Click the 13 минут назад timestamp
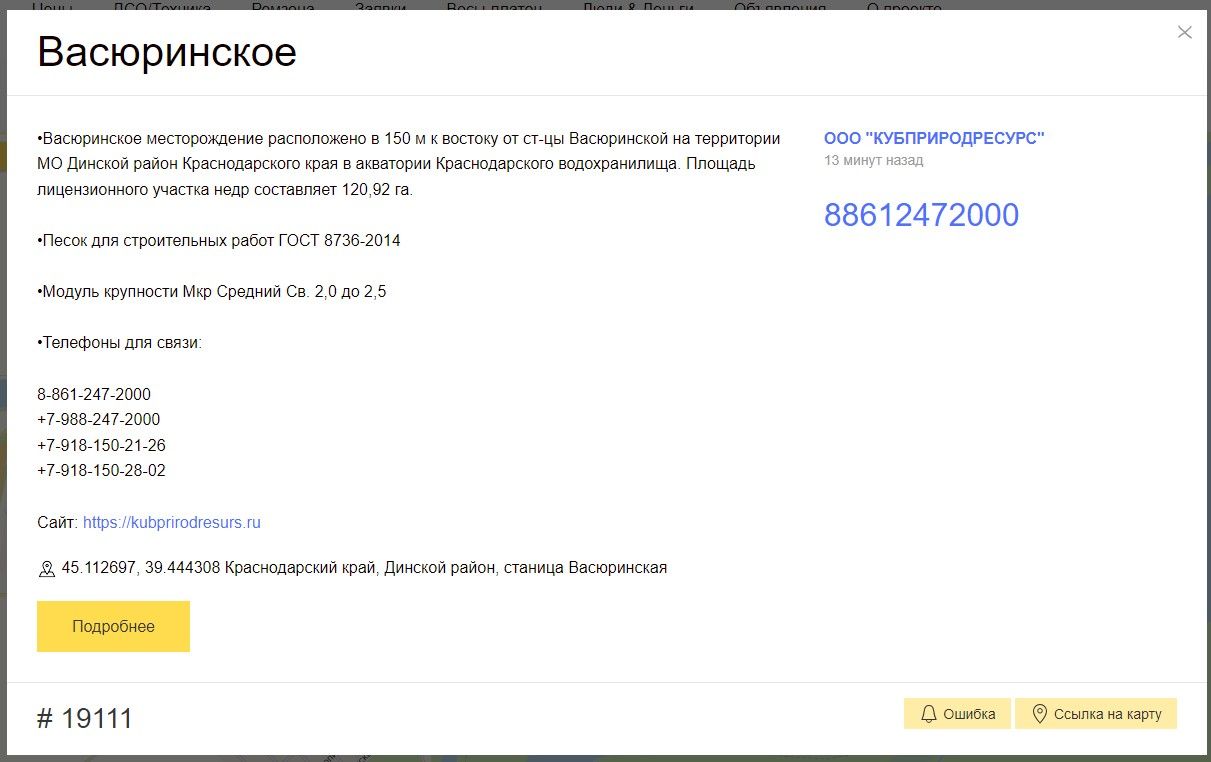The image size is (1211, 762). click(x=873, y=160)
